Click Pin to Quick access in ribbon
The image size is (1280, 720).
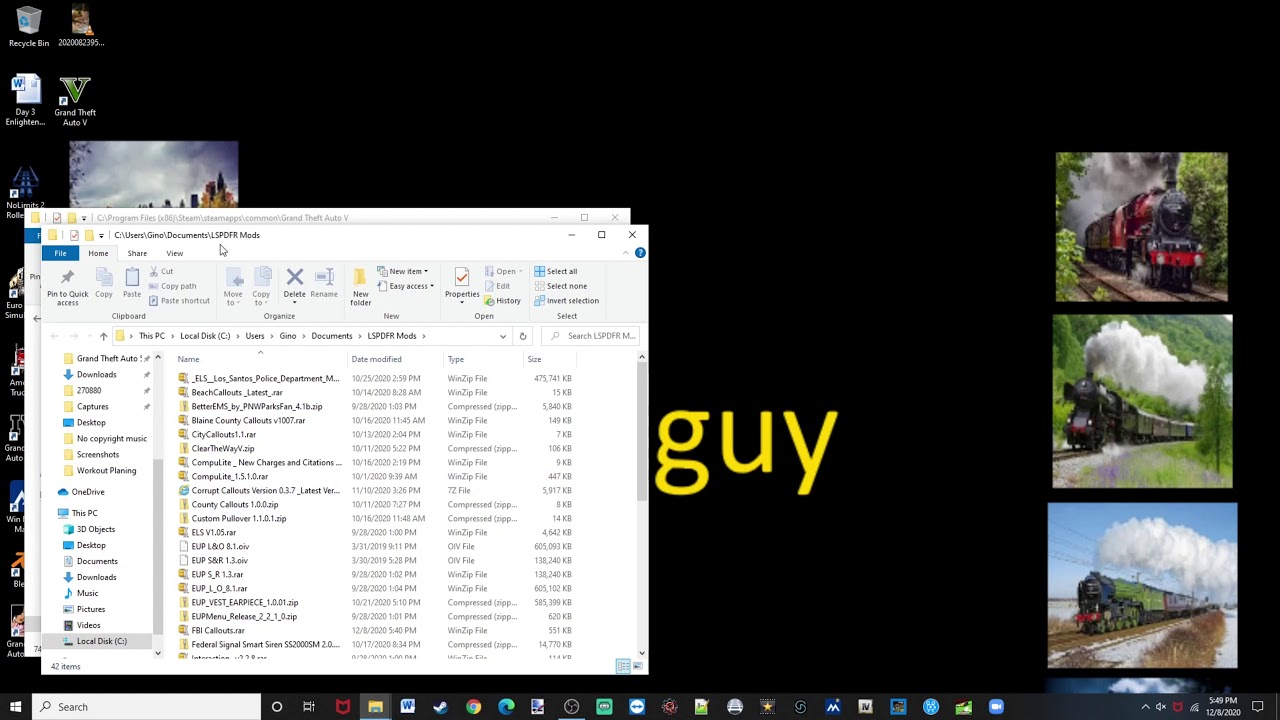pos(67,285)
